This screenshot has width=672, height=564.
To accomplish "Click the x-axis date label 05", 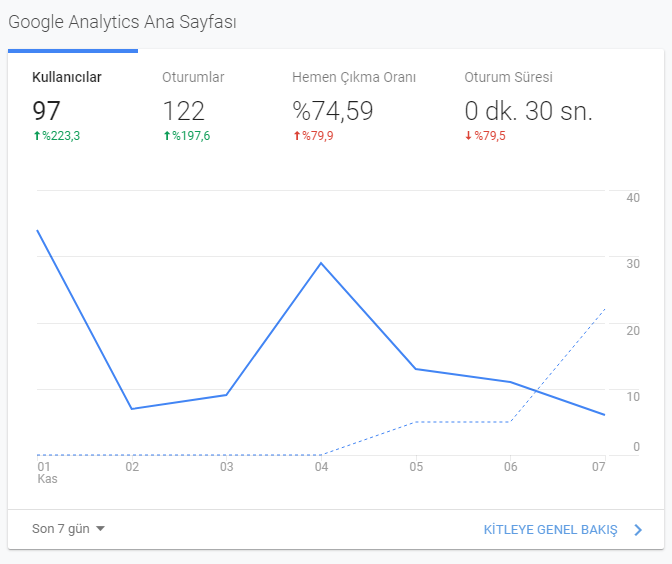I will click(416, 467).
